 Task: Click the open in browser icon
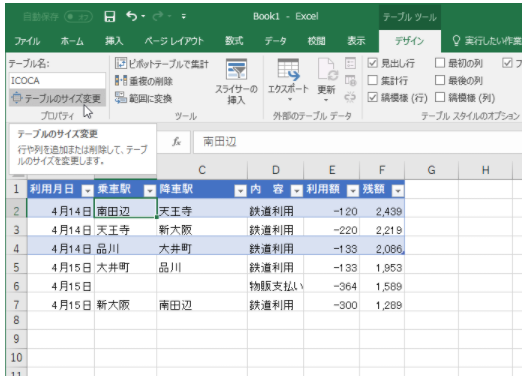[x=350, y=81]
